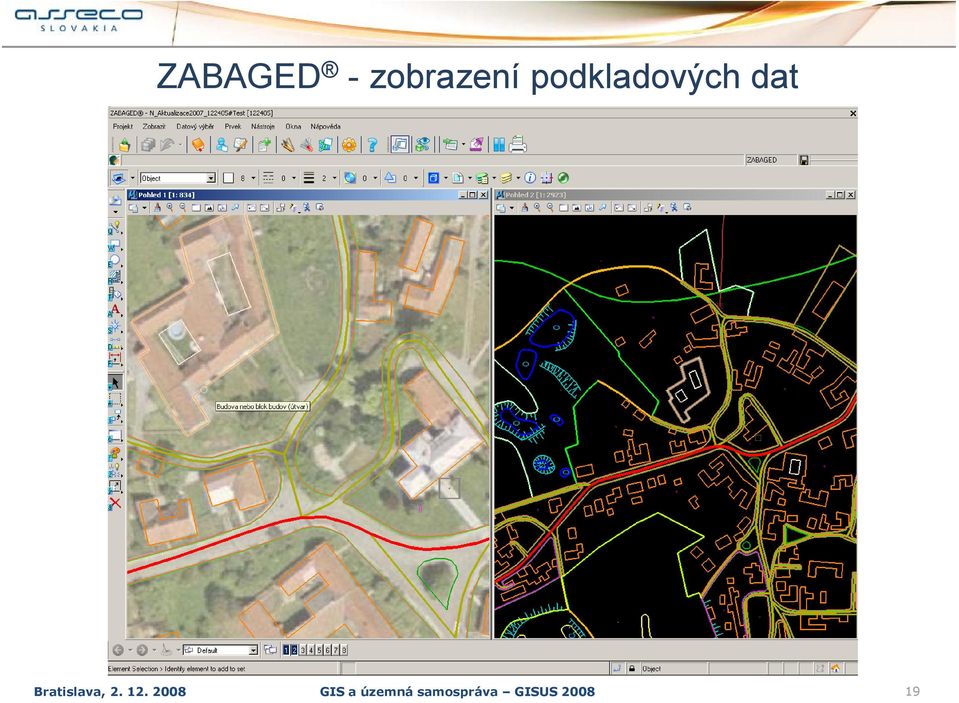Open the Object level combo box
Viewport: 959px width, 703px height.
coord(177,178)
